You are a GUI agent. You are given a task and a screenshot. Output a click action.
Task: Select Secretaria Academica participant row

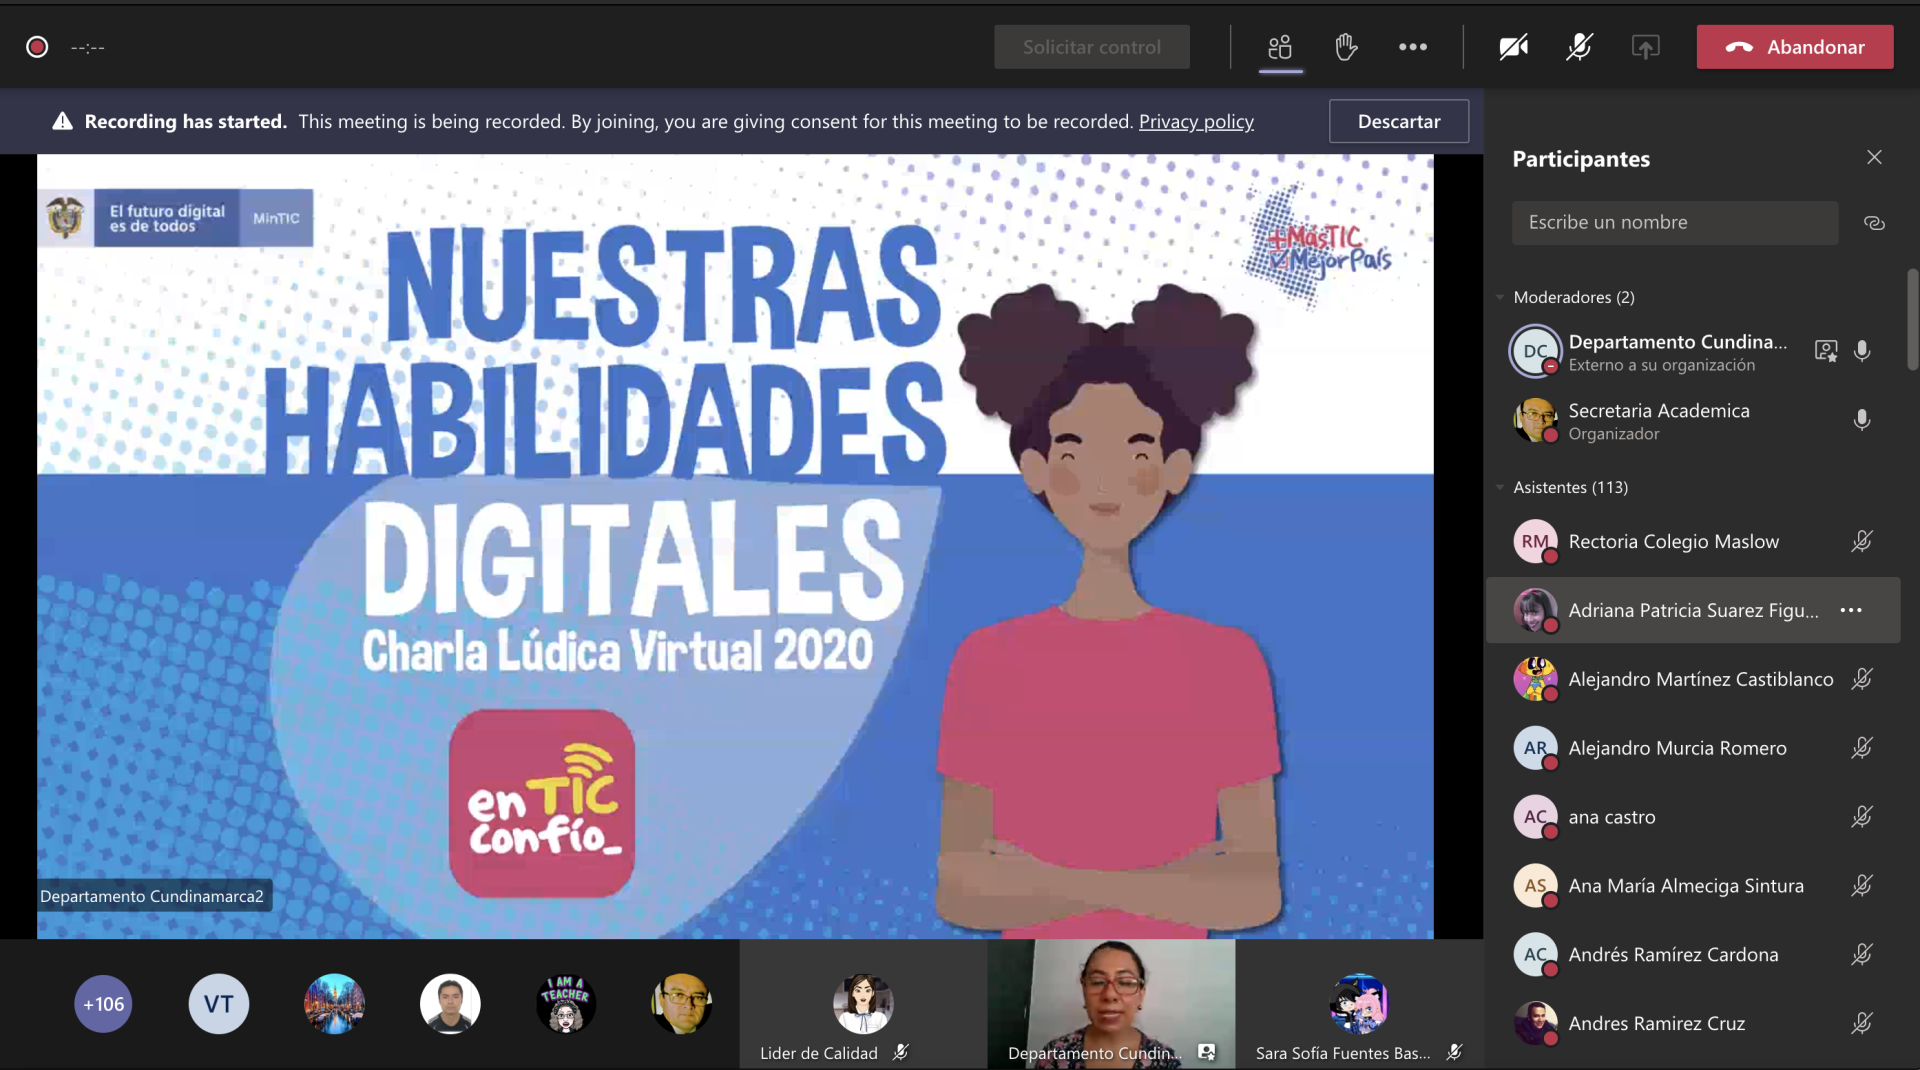coord(1693,420)
